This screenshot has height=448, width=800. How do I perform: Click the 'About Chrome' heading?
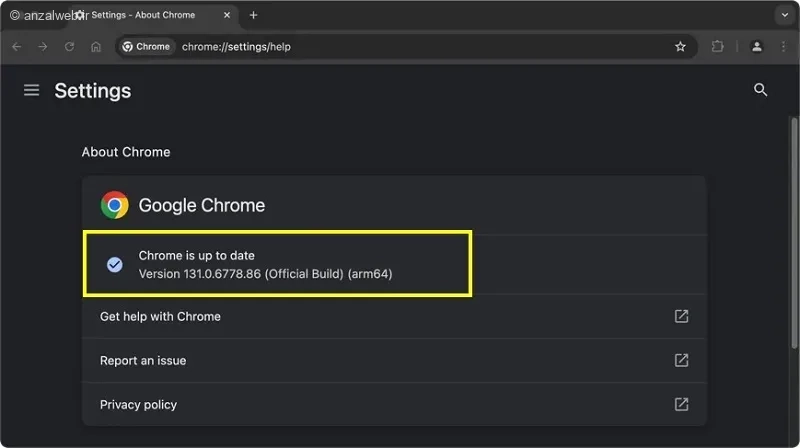tap(126, 152)
